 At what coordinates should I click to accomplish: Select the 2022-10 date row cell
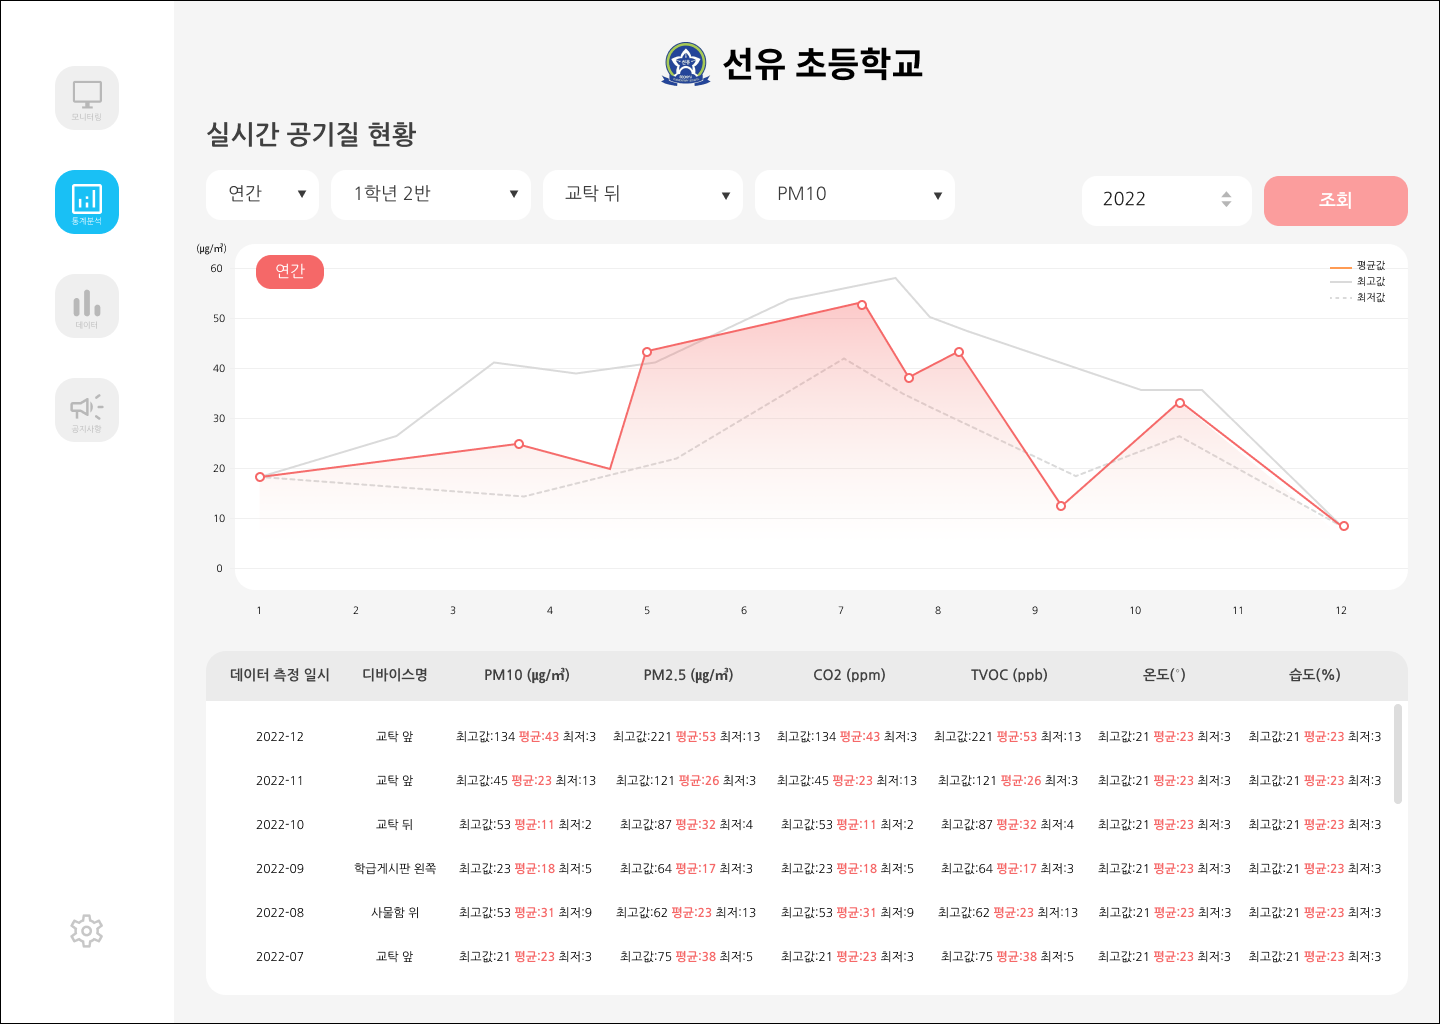click(x=280, y=825)
